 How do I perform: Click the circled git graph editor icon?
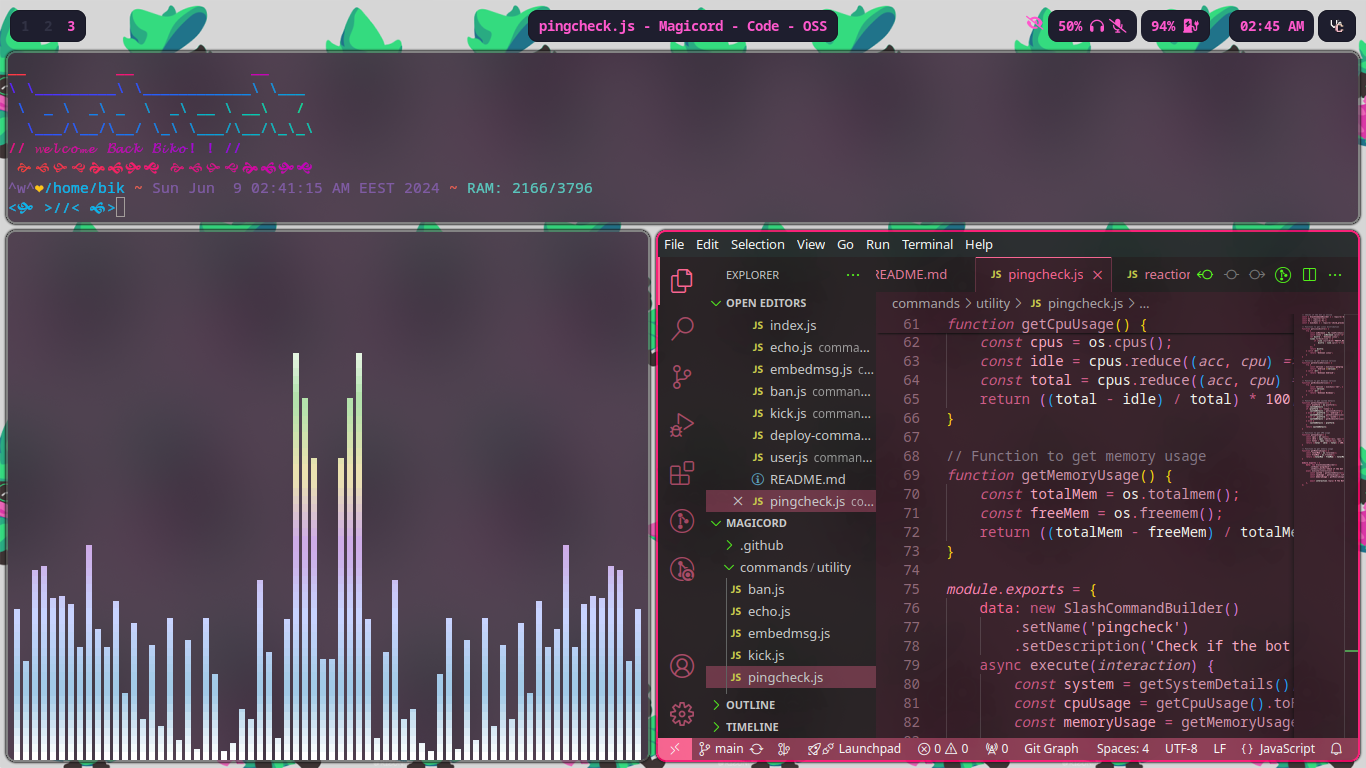pyautogui.click(x=1283, y=274)
